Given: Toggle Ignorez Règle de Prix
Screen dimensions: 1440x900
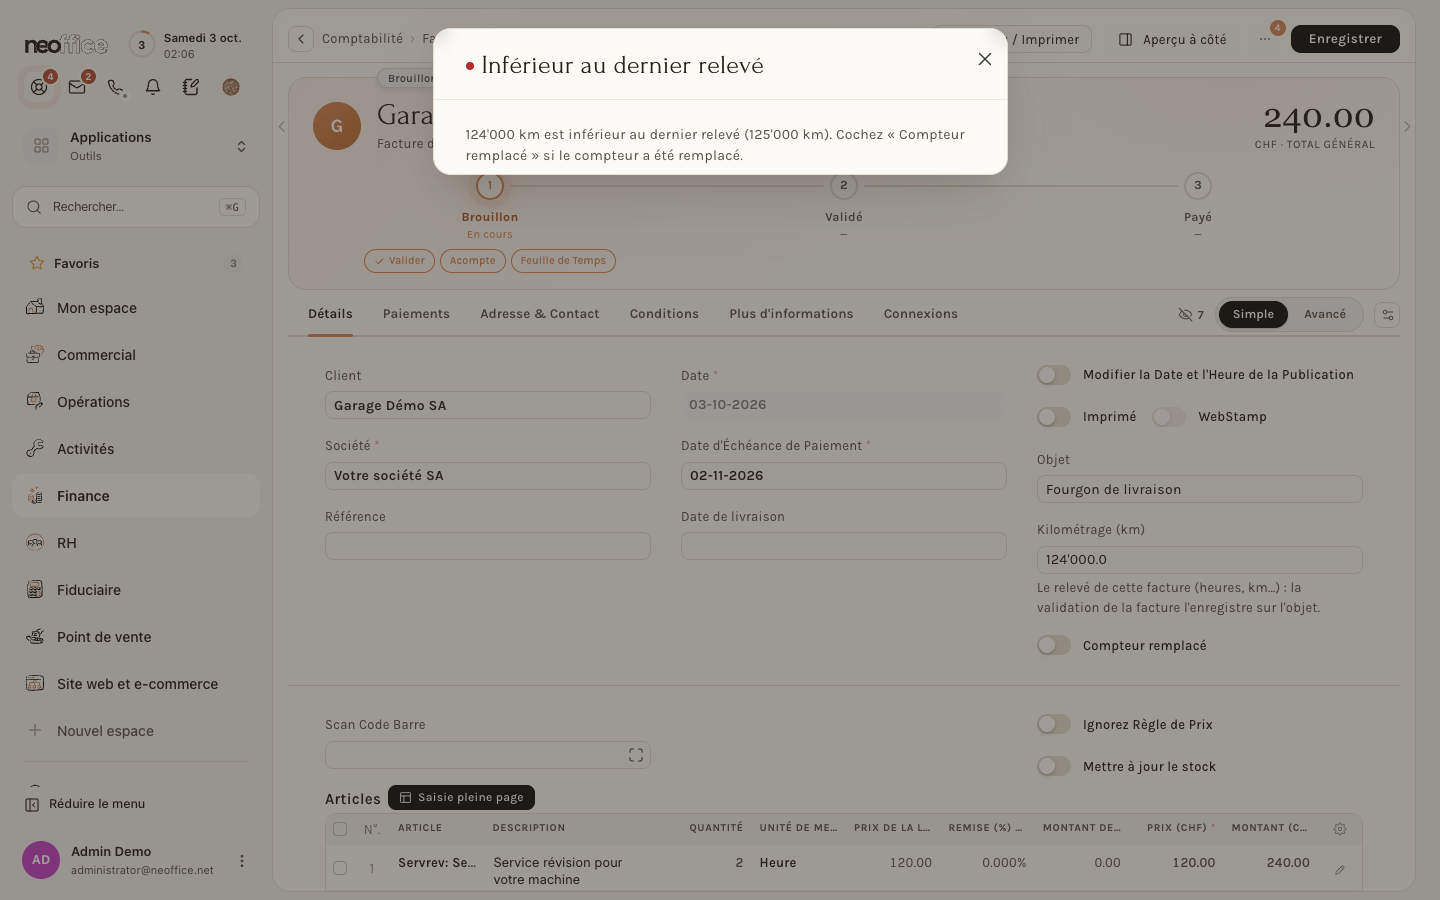Looking at the screenshot, I should tap(1054, 725).
